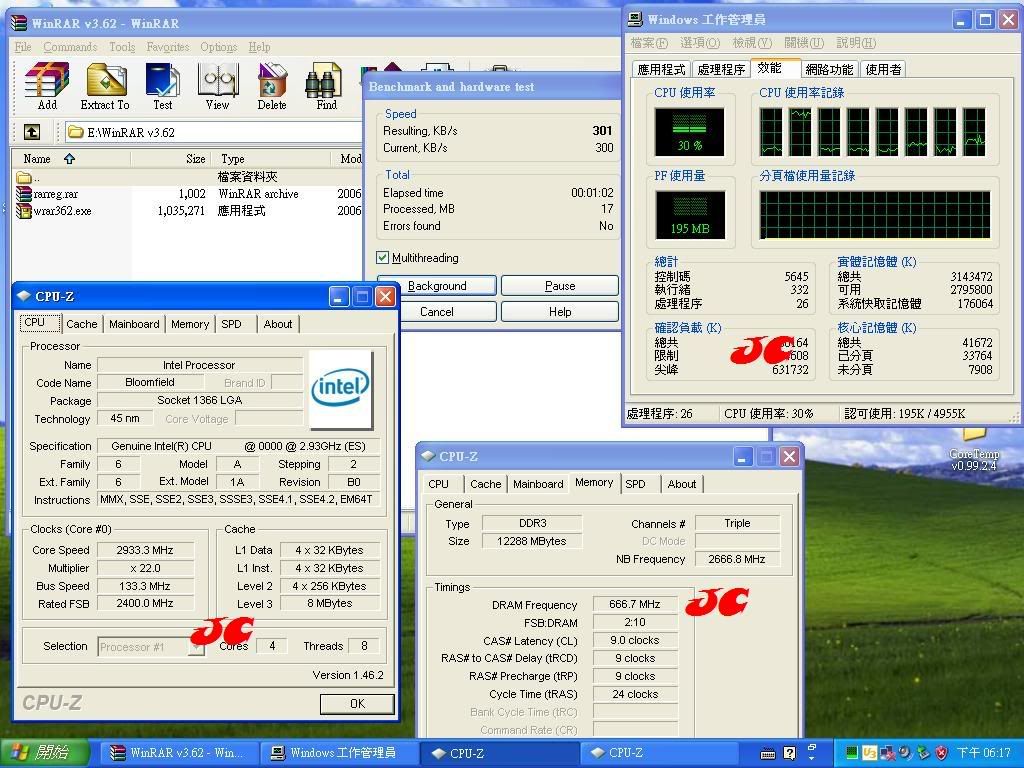This screenshot has height=768, width=1024.
Task: Select the wrar362.exe file icon
Action: (x=24, y=211)
